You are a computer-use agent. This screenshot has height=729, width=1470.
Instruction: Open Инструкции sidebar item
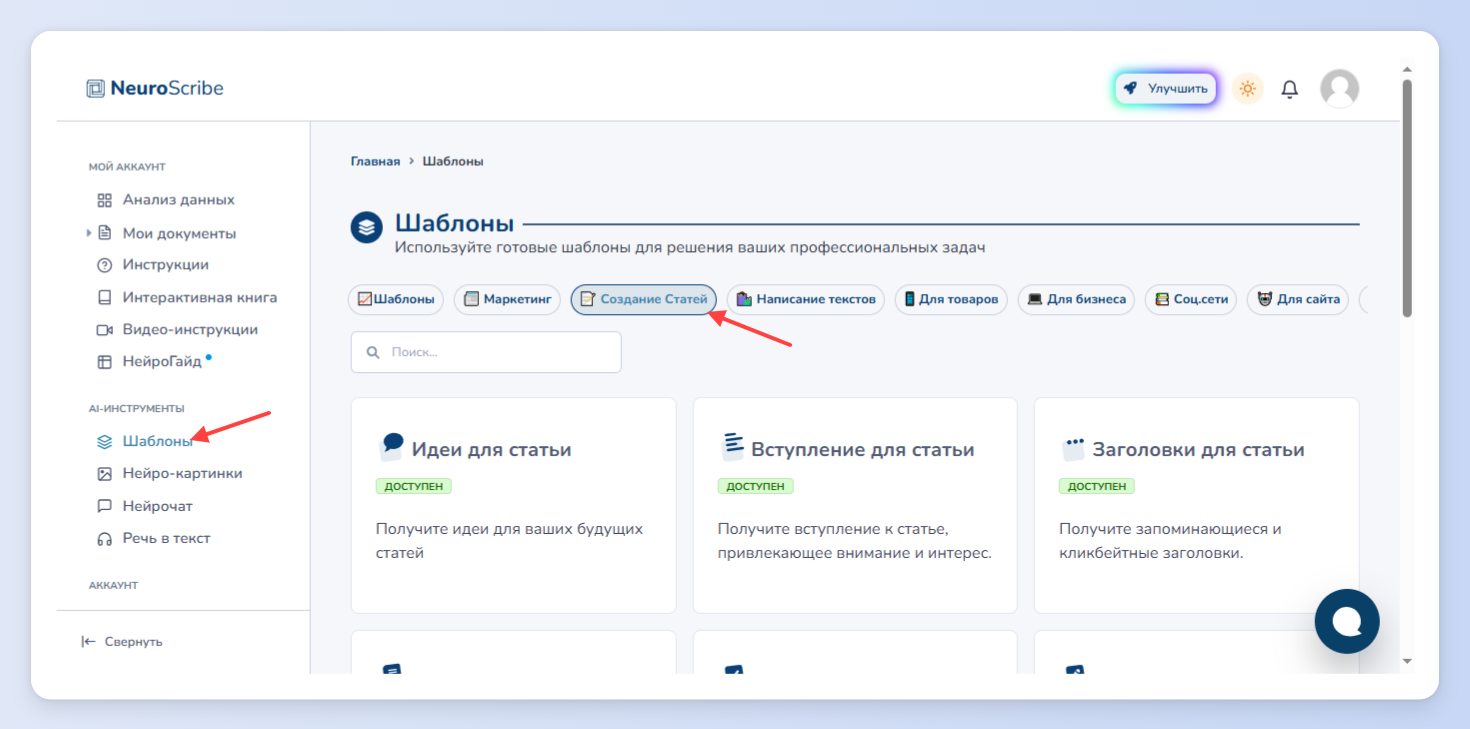166,265
